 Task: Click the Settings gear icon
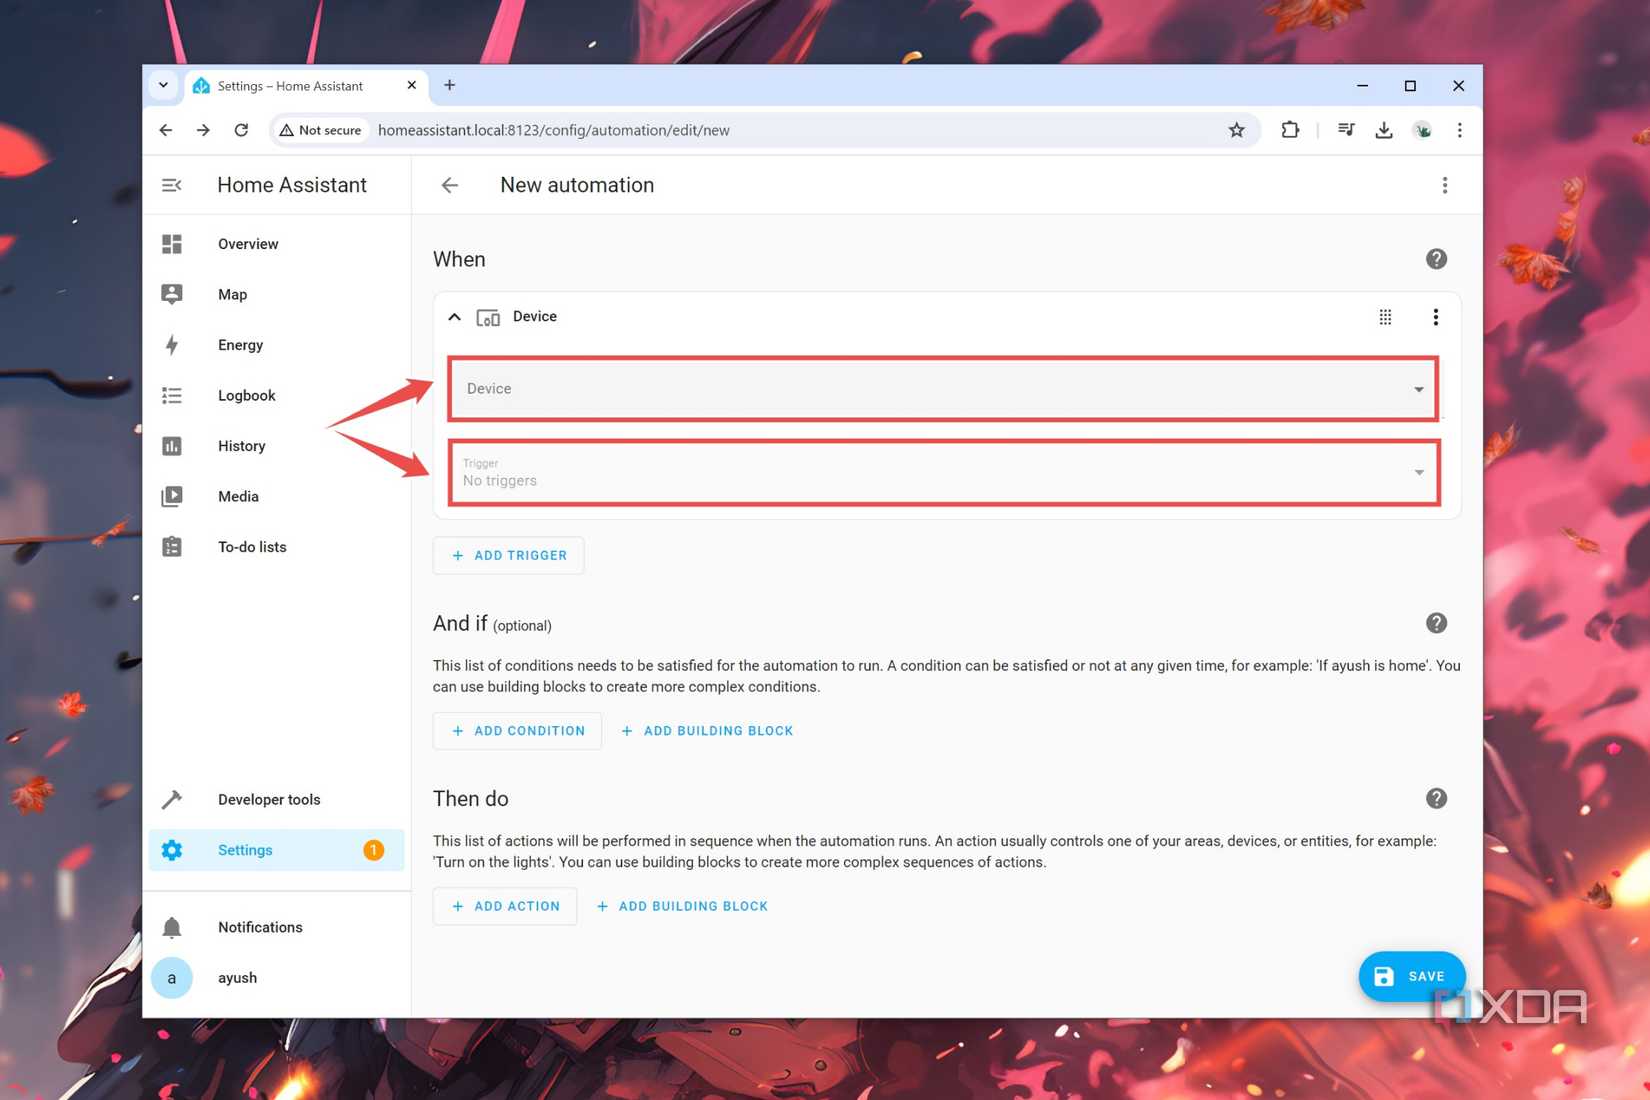[x=172, y=850]
